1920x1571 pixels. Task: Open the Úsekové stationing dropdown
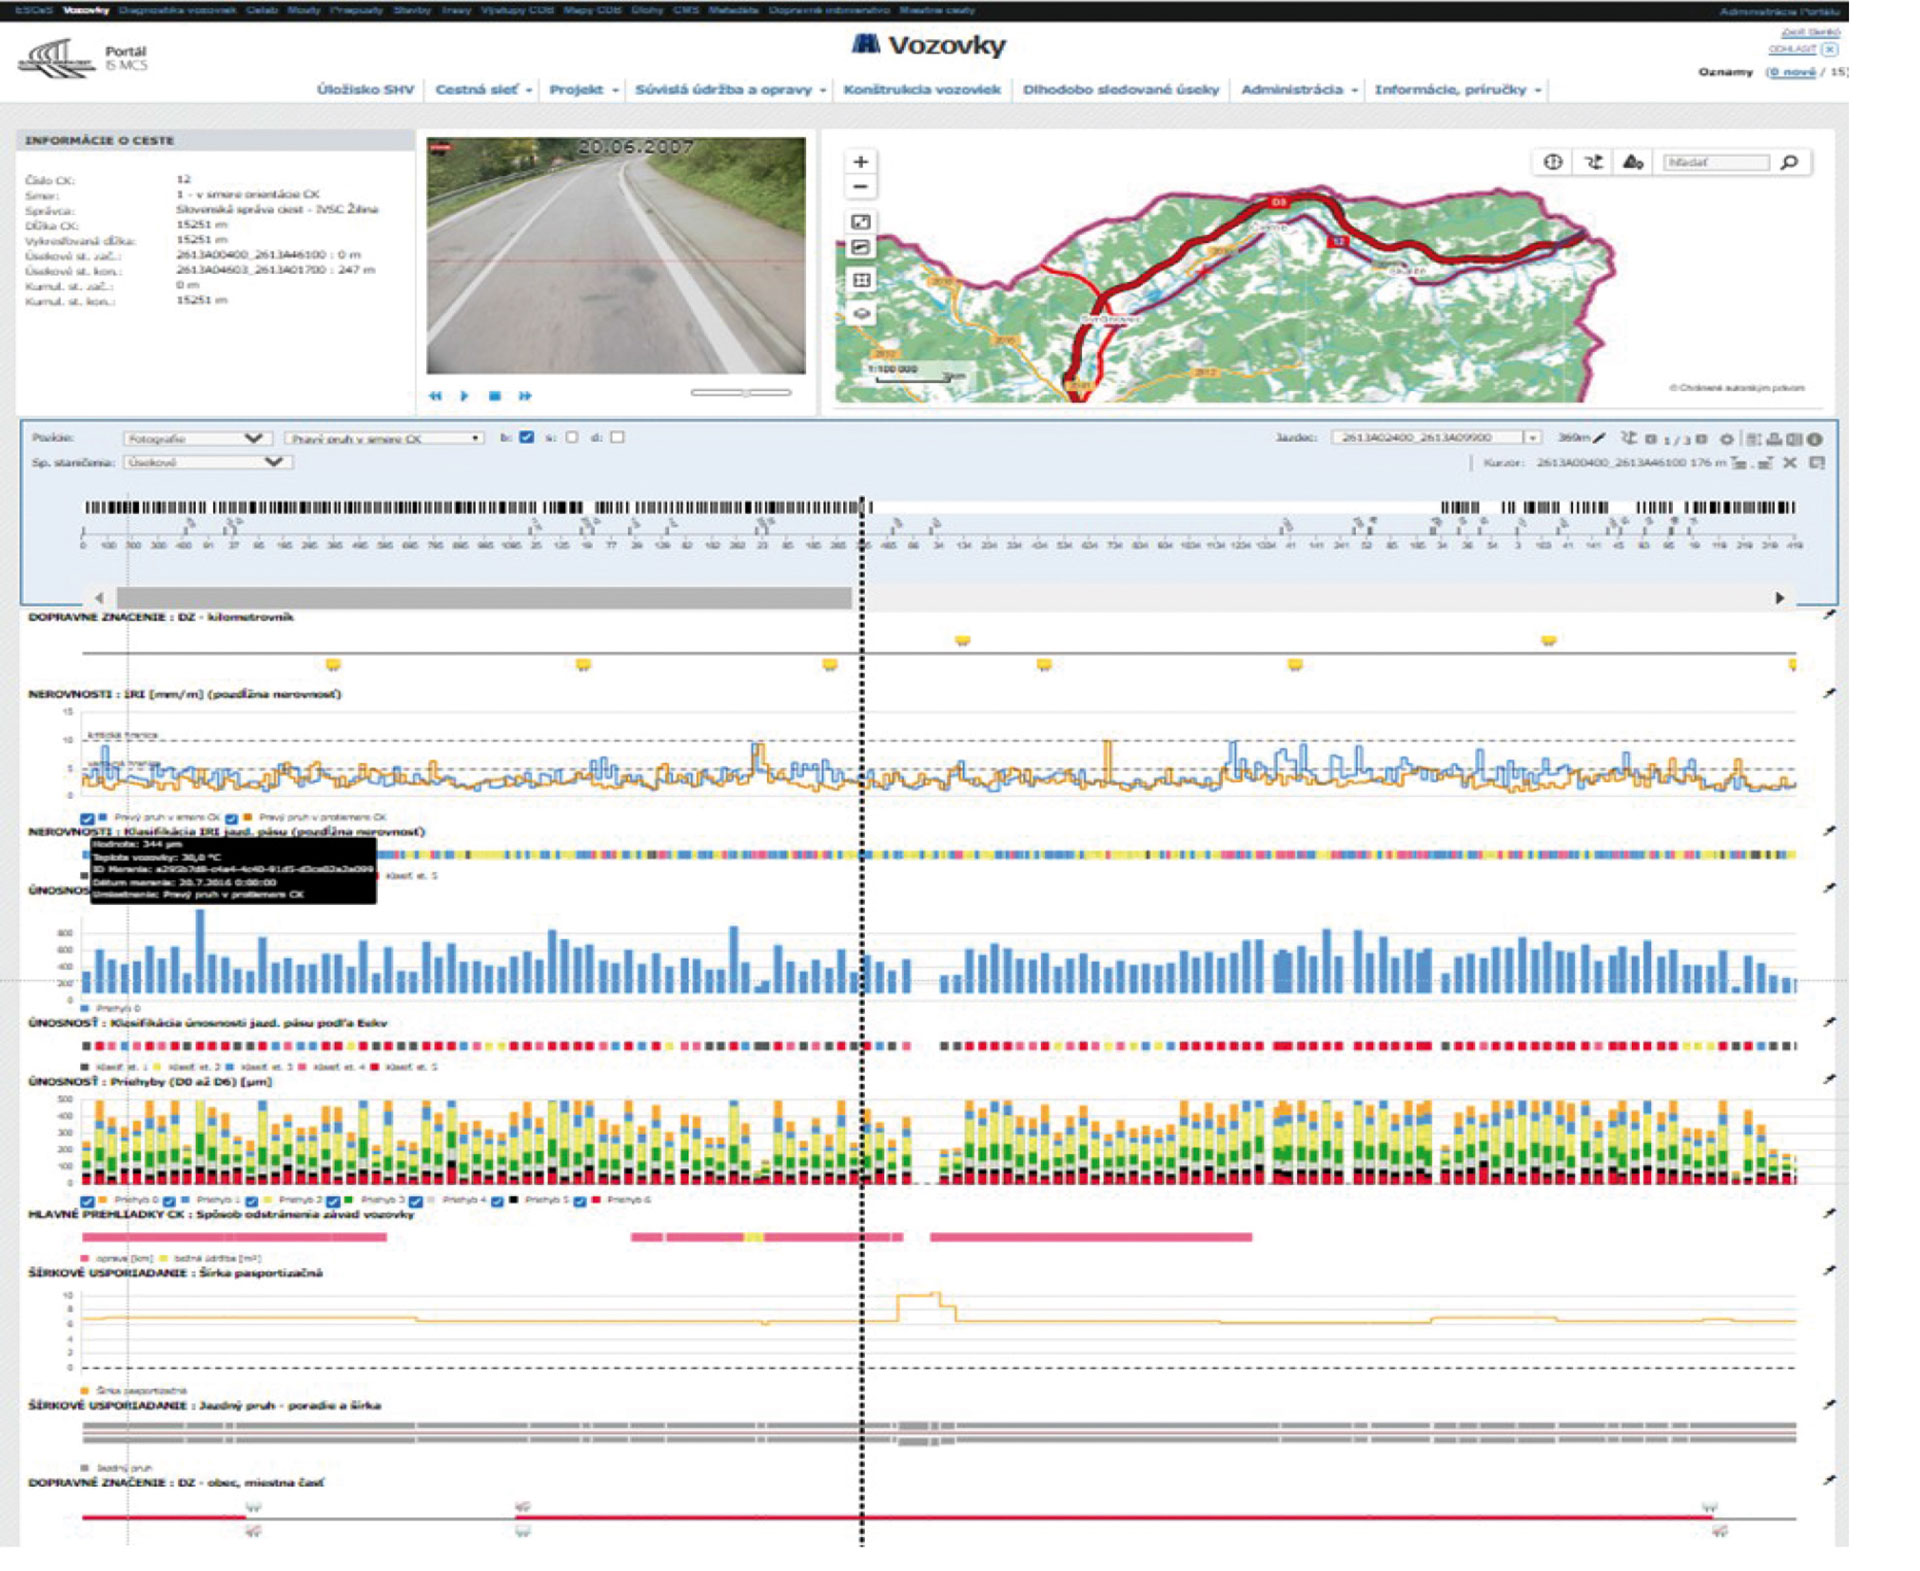point(204,462)
